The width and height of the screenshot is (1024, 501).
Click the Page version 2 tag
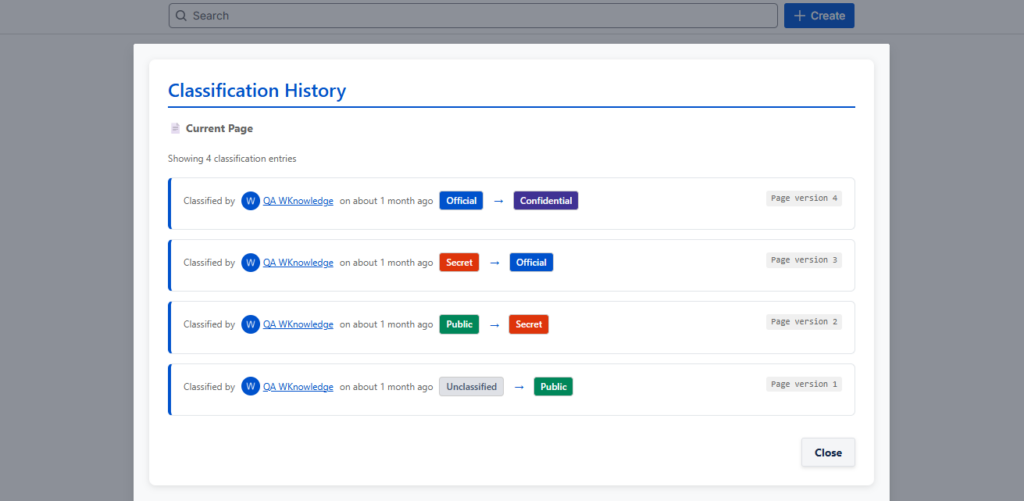[x=804, y=322]
